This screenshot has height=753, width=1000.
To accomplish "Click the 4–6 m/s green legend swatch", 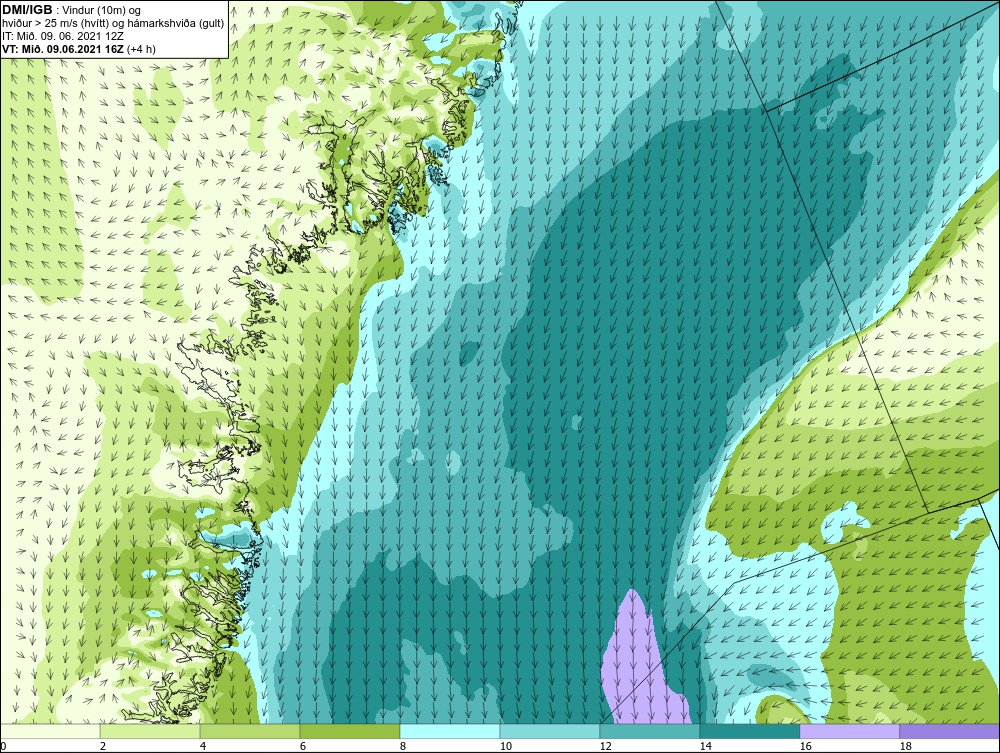I will (250, 731).
